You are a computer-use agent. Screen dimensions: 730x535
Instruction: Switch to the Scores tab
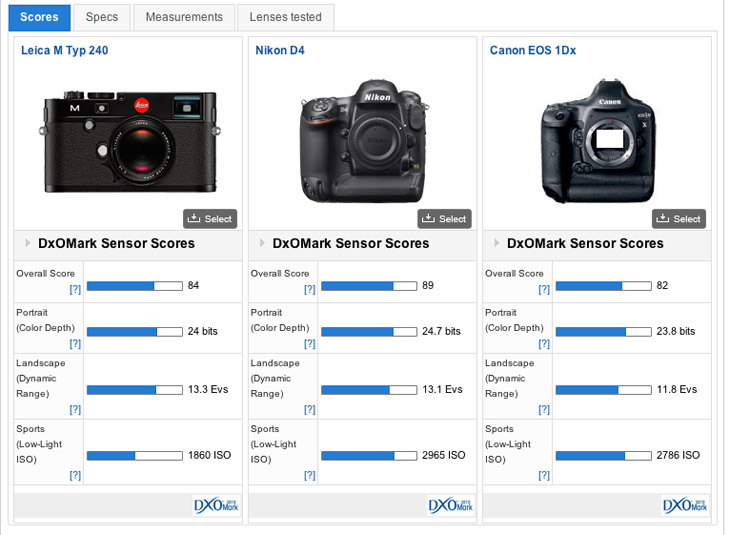[40, 17]
